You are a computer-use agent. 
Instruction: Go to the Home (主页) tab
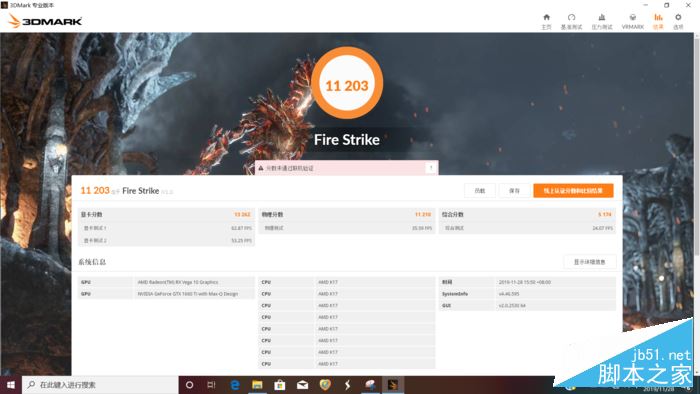point(546,21)
